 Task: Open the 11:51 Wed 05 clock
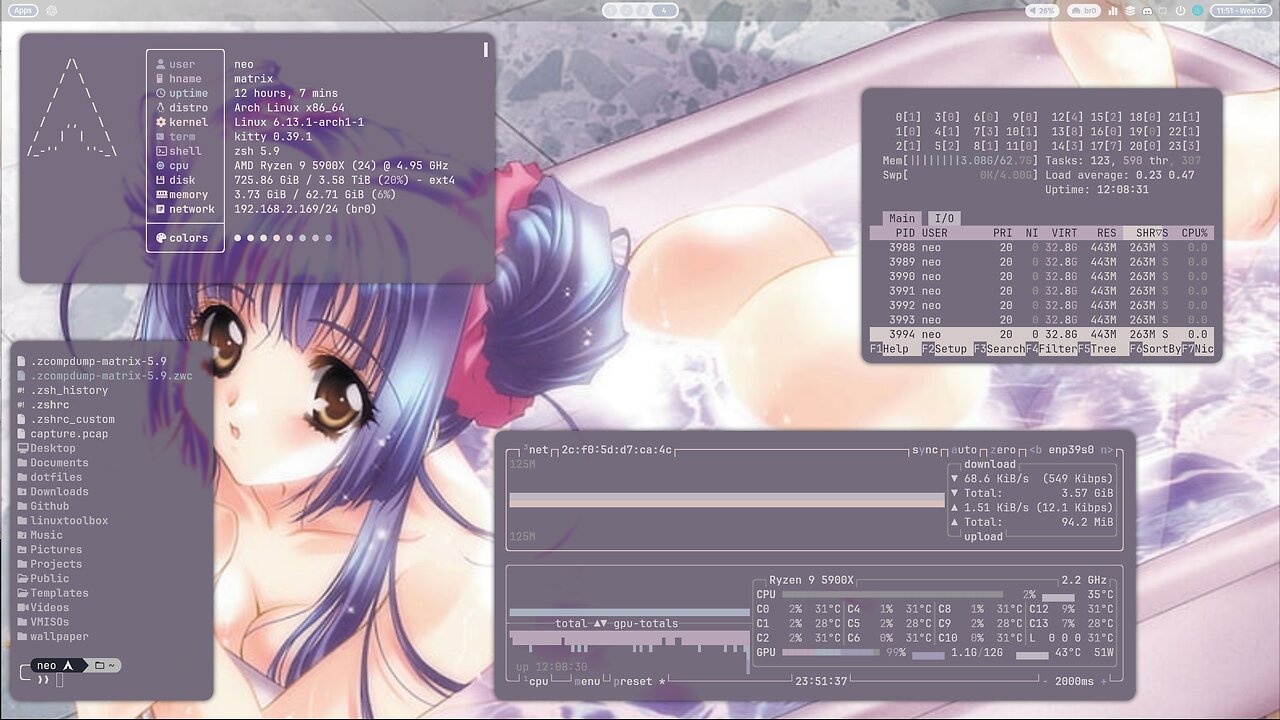(1240, 10)
